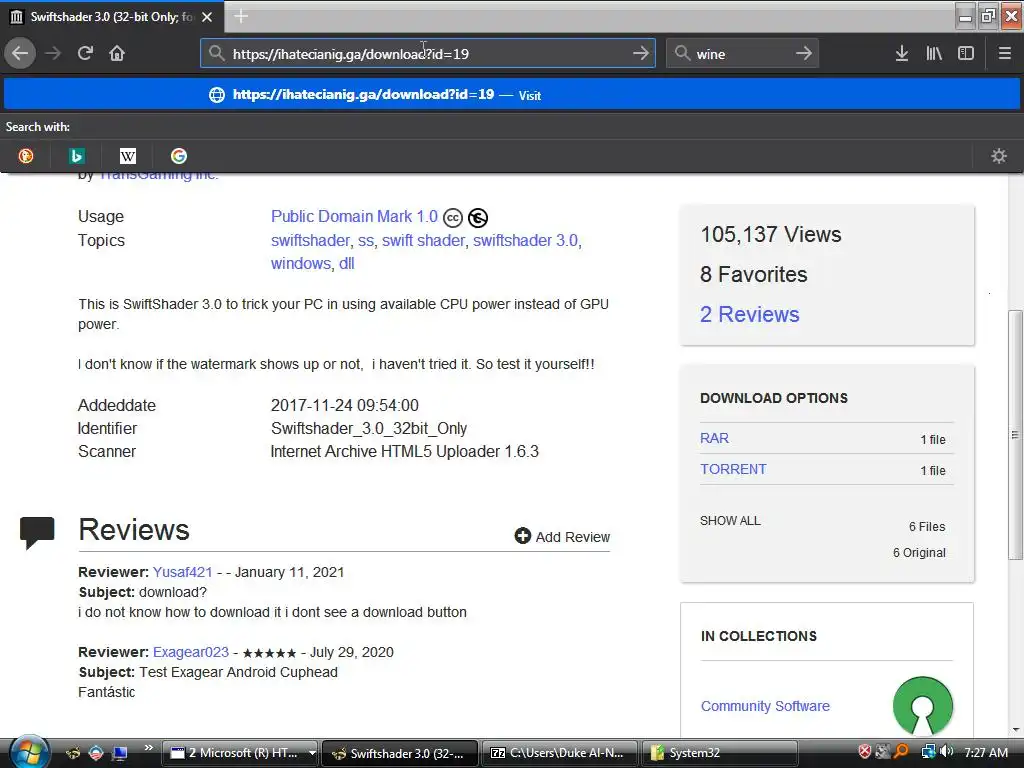
Task: Click the go arrow in the URL bar
Action: click(x=641, y=54)
